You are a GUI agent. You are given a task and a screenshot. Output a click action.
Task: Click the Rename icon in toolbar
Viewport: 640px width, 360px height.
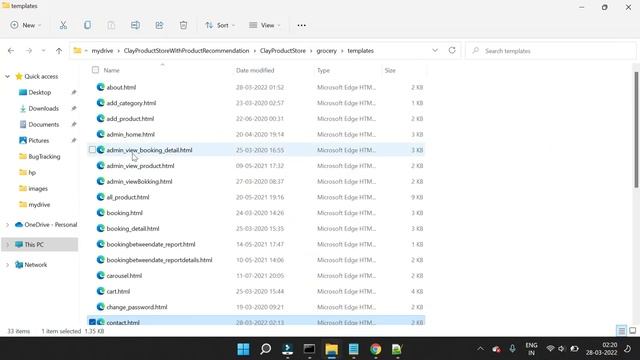click(x=135, y=25)
